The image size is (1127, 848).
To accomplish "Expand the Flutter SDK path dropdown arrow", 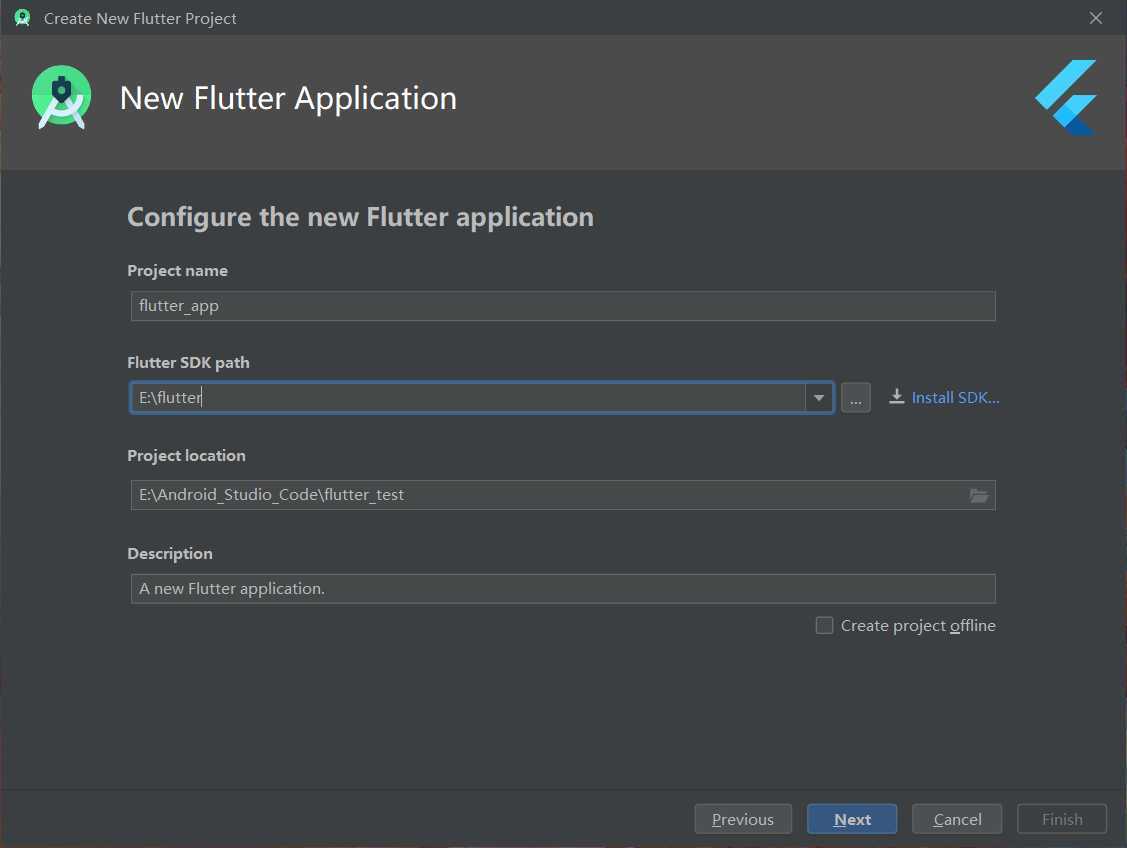I will pos(819,397).
